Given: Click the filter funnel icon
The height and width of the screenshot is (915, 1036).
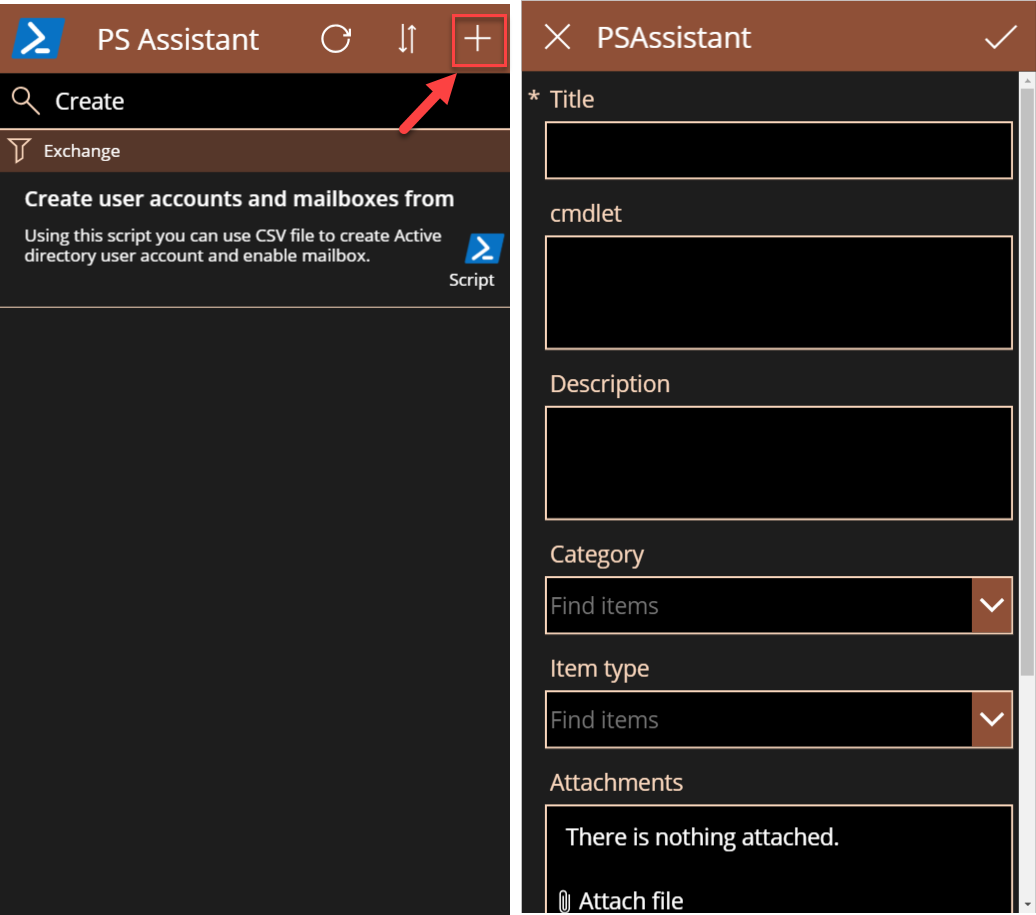Looking at the screenshot, I should 20,151.
